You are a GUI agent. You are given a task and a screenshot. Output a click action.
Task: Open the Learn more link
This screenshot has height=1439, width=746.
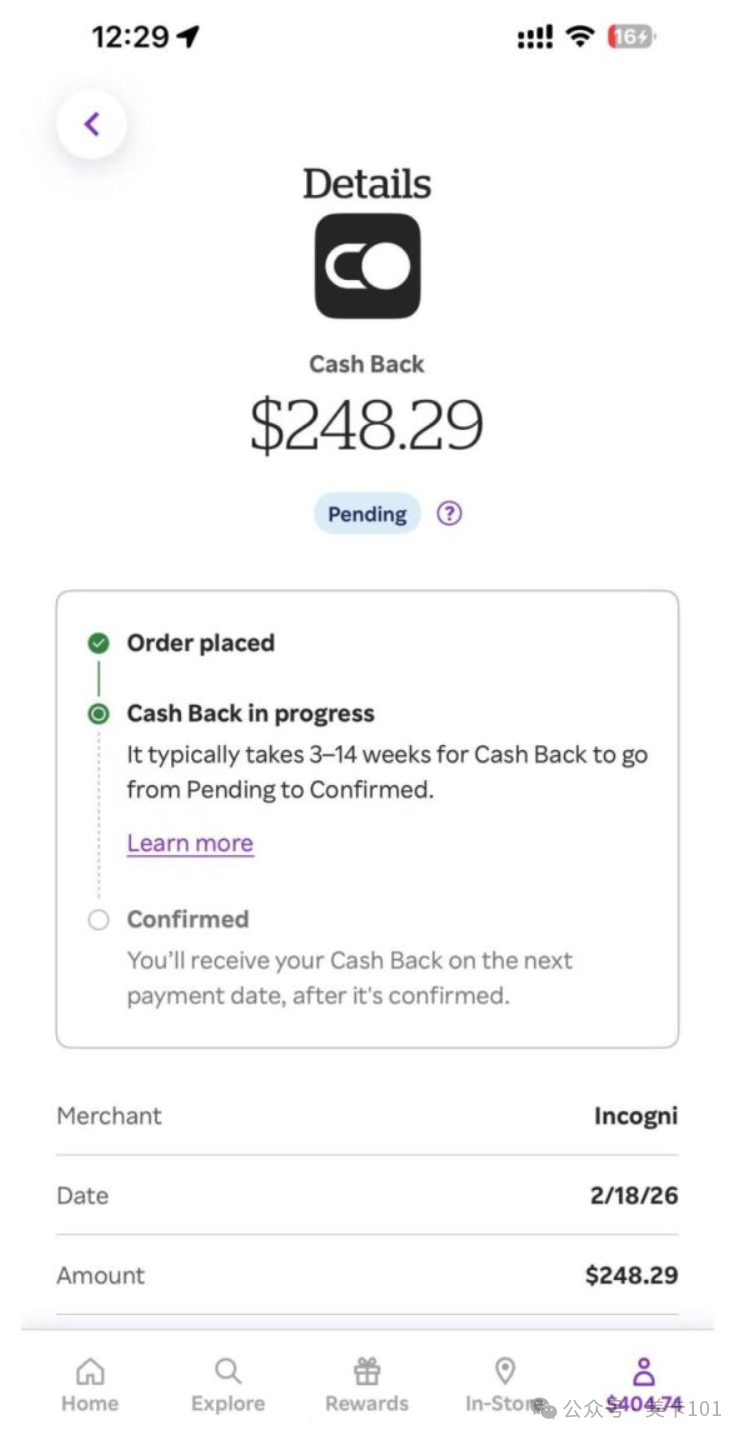click(190, 843)
